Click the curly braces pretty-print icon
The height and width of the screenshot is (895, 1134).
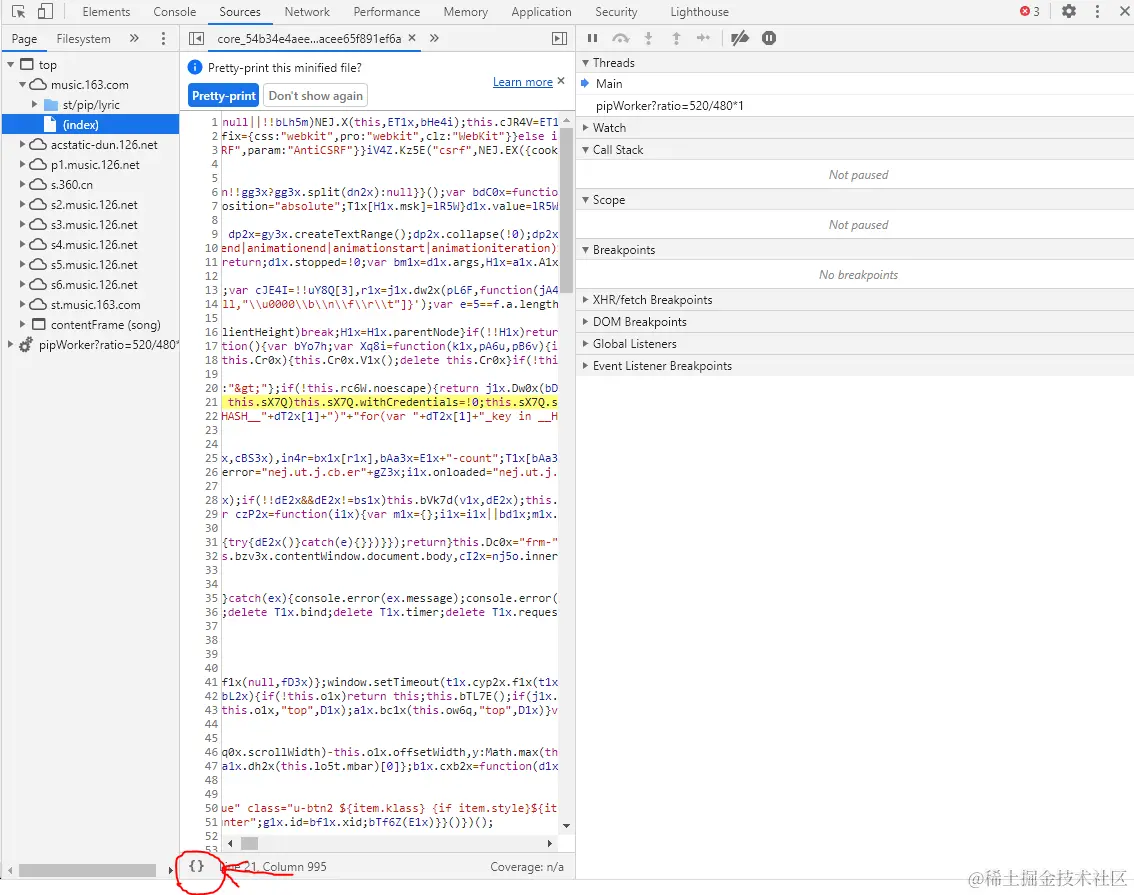196,866
